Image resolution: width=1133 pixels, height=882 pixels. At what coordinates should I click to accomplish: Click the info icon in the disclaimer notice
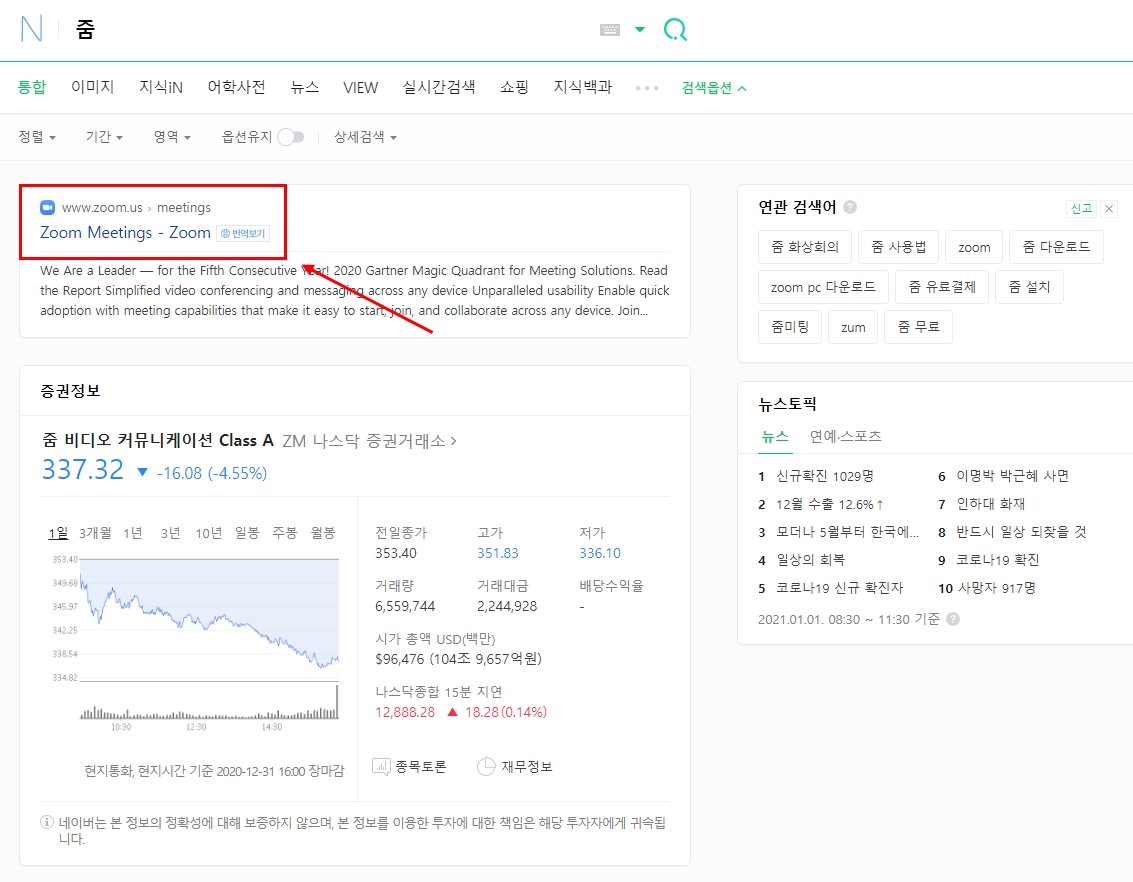pos(45,822)
